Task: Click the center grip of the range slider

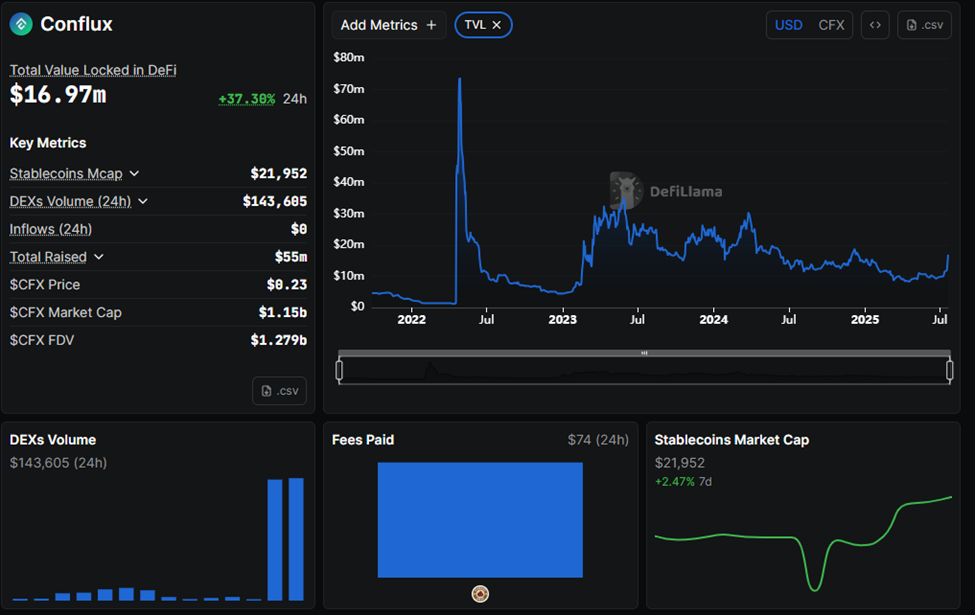Action: [x=644, y=353]
